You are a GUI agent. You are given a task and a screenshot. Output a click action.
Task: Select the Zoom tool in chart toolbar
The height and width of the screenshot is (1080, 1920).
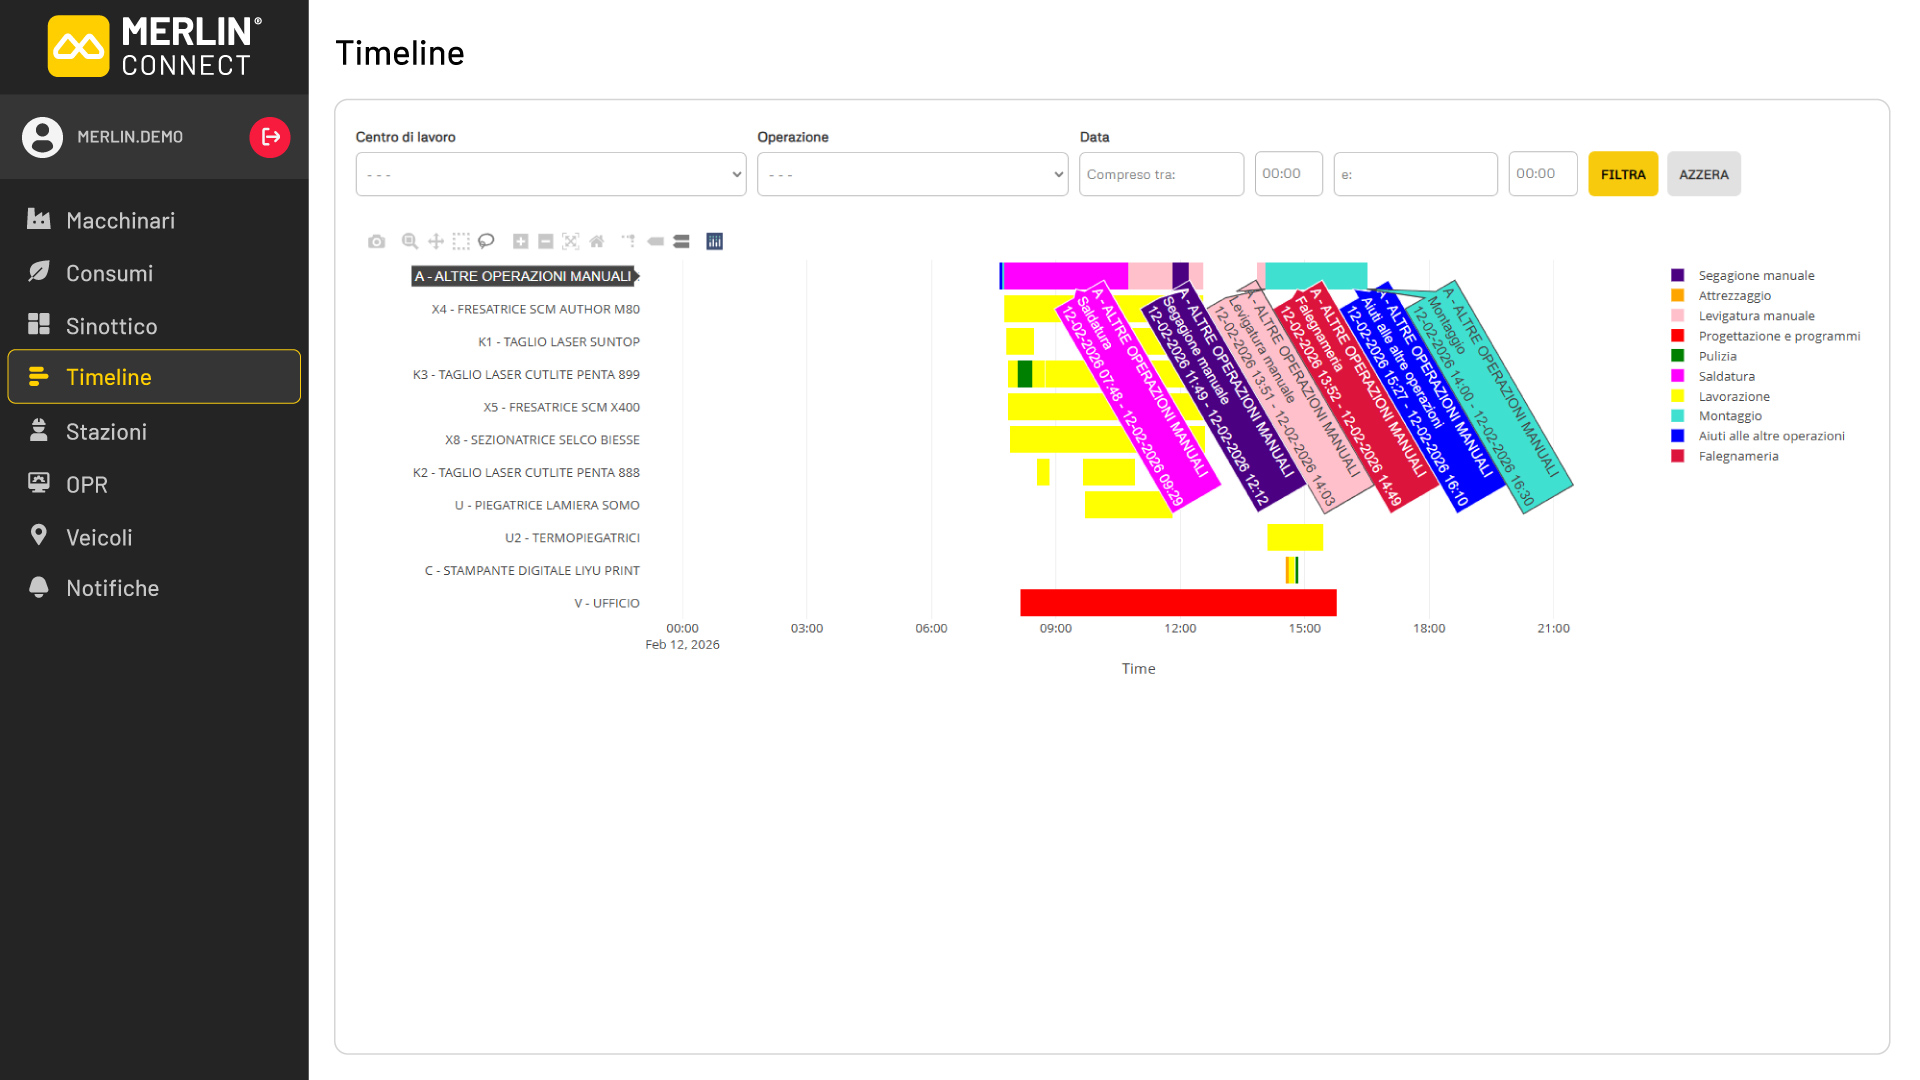(x=409, y=241)
